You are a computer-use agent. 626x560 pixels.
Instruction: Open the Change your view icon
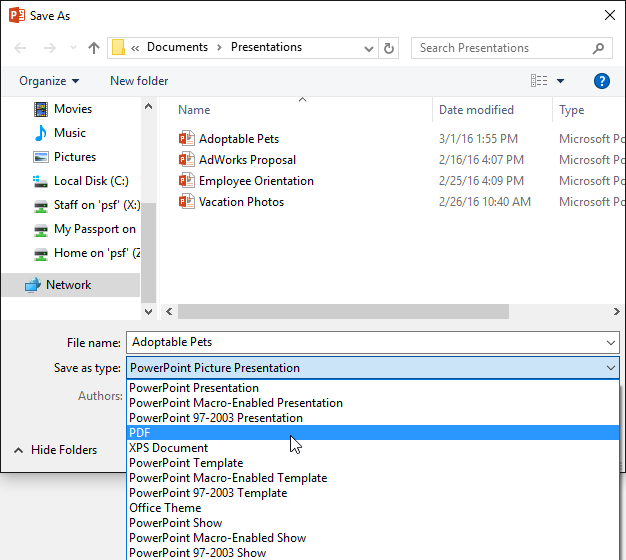click(x=540, y=81)
